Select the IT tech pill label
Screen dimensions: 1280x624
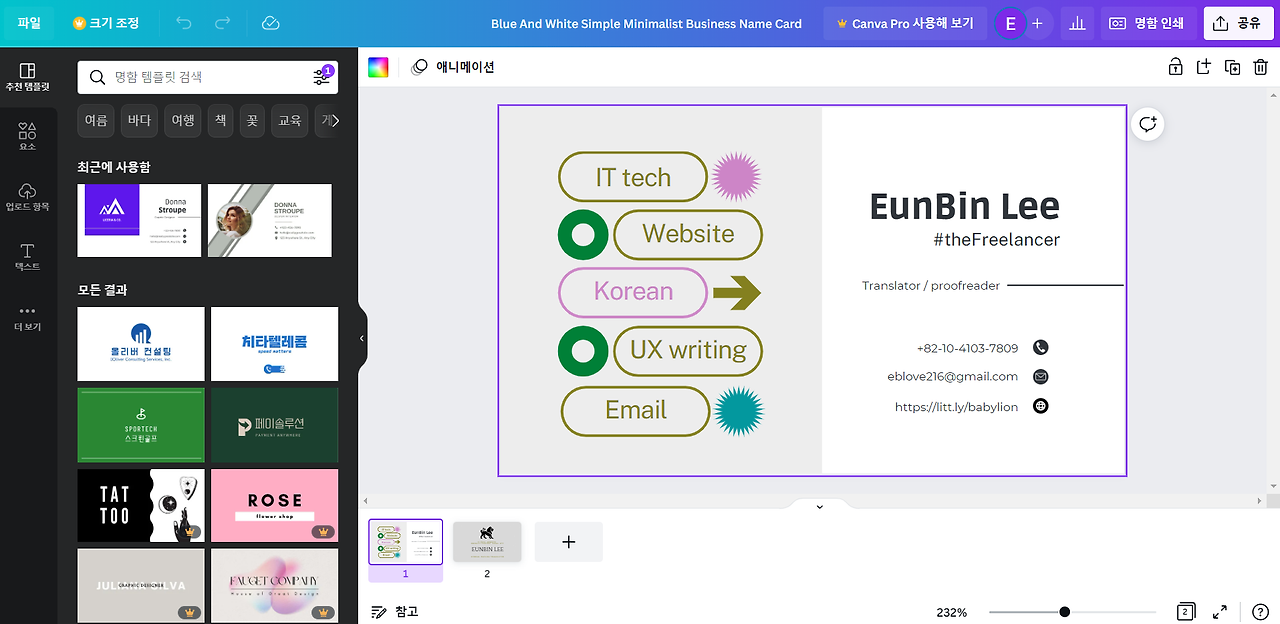click(x=633, y=177)
